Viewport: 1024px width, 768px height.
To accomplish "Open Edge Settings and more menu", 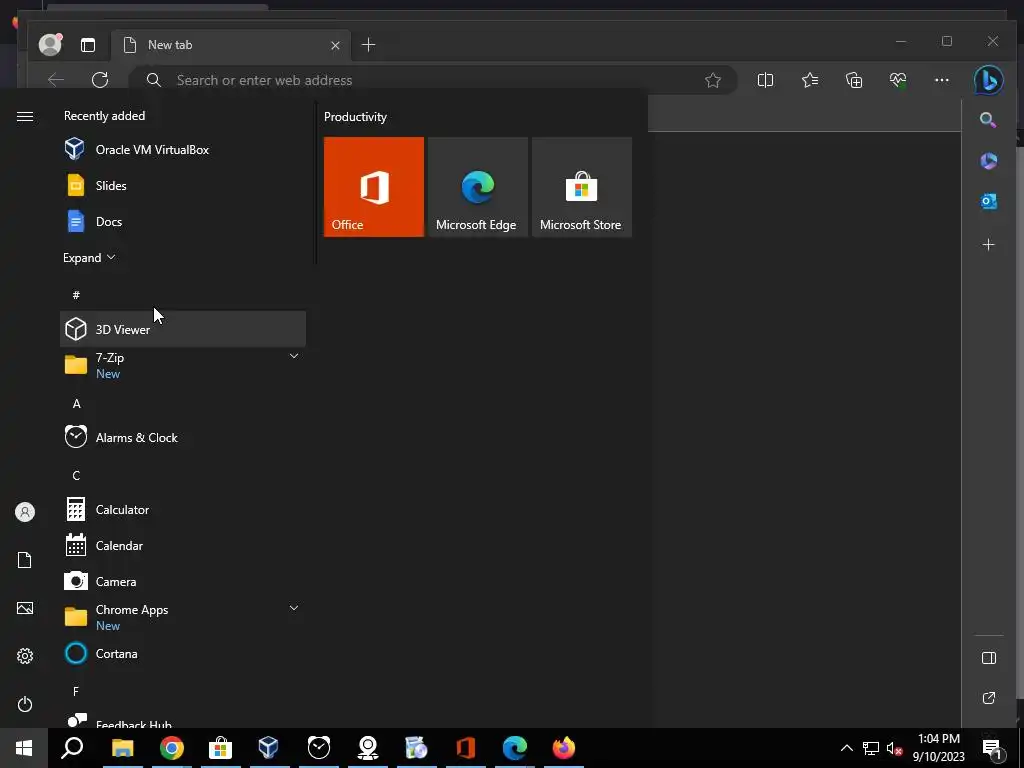I will point(942,80).
